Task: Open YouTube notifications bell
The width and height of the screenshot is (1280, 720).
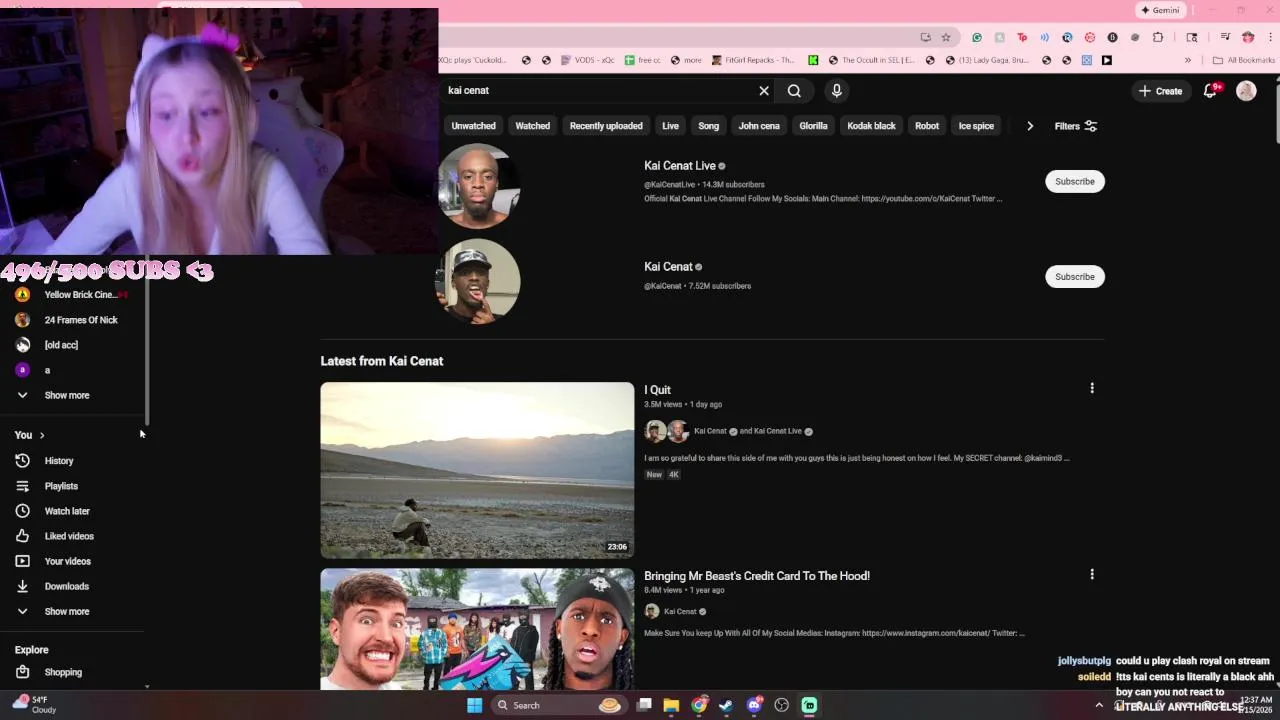Action: point(1210,91)
